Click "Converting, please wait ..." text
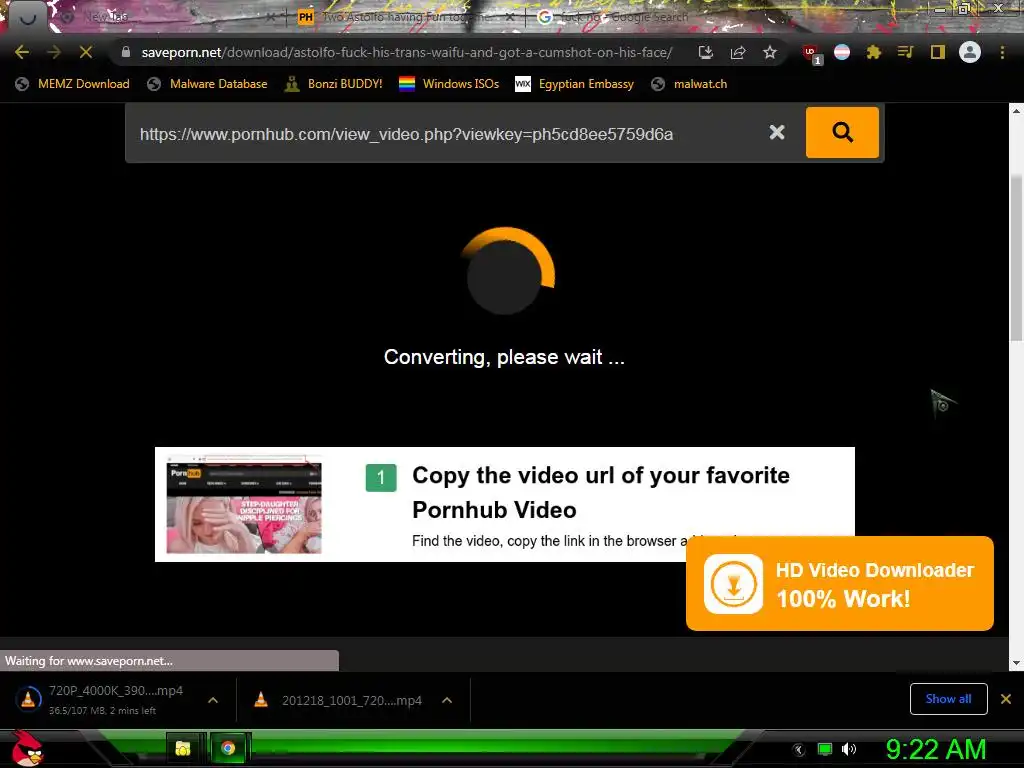This screenshot has height=768, width=1024. [504, 357]
